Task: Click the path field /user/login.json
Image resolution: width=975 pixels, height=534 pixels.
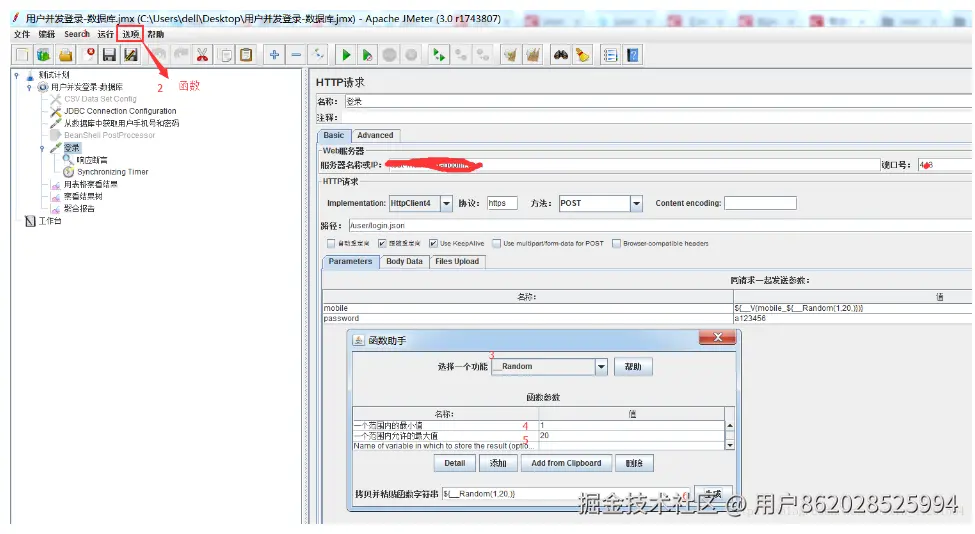Action: [659, 226]
